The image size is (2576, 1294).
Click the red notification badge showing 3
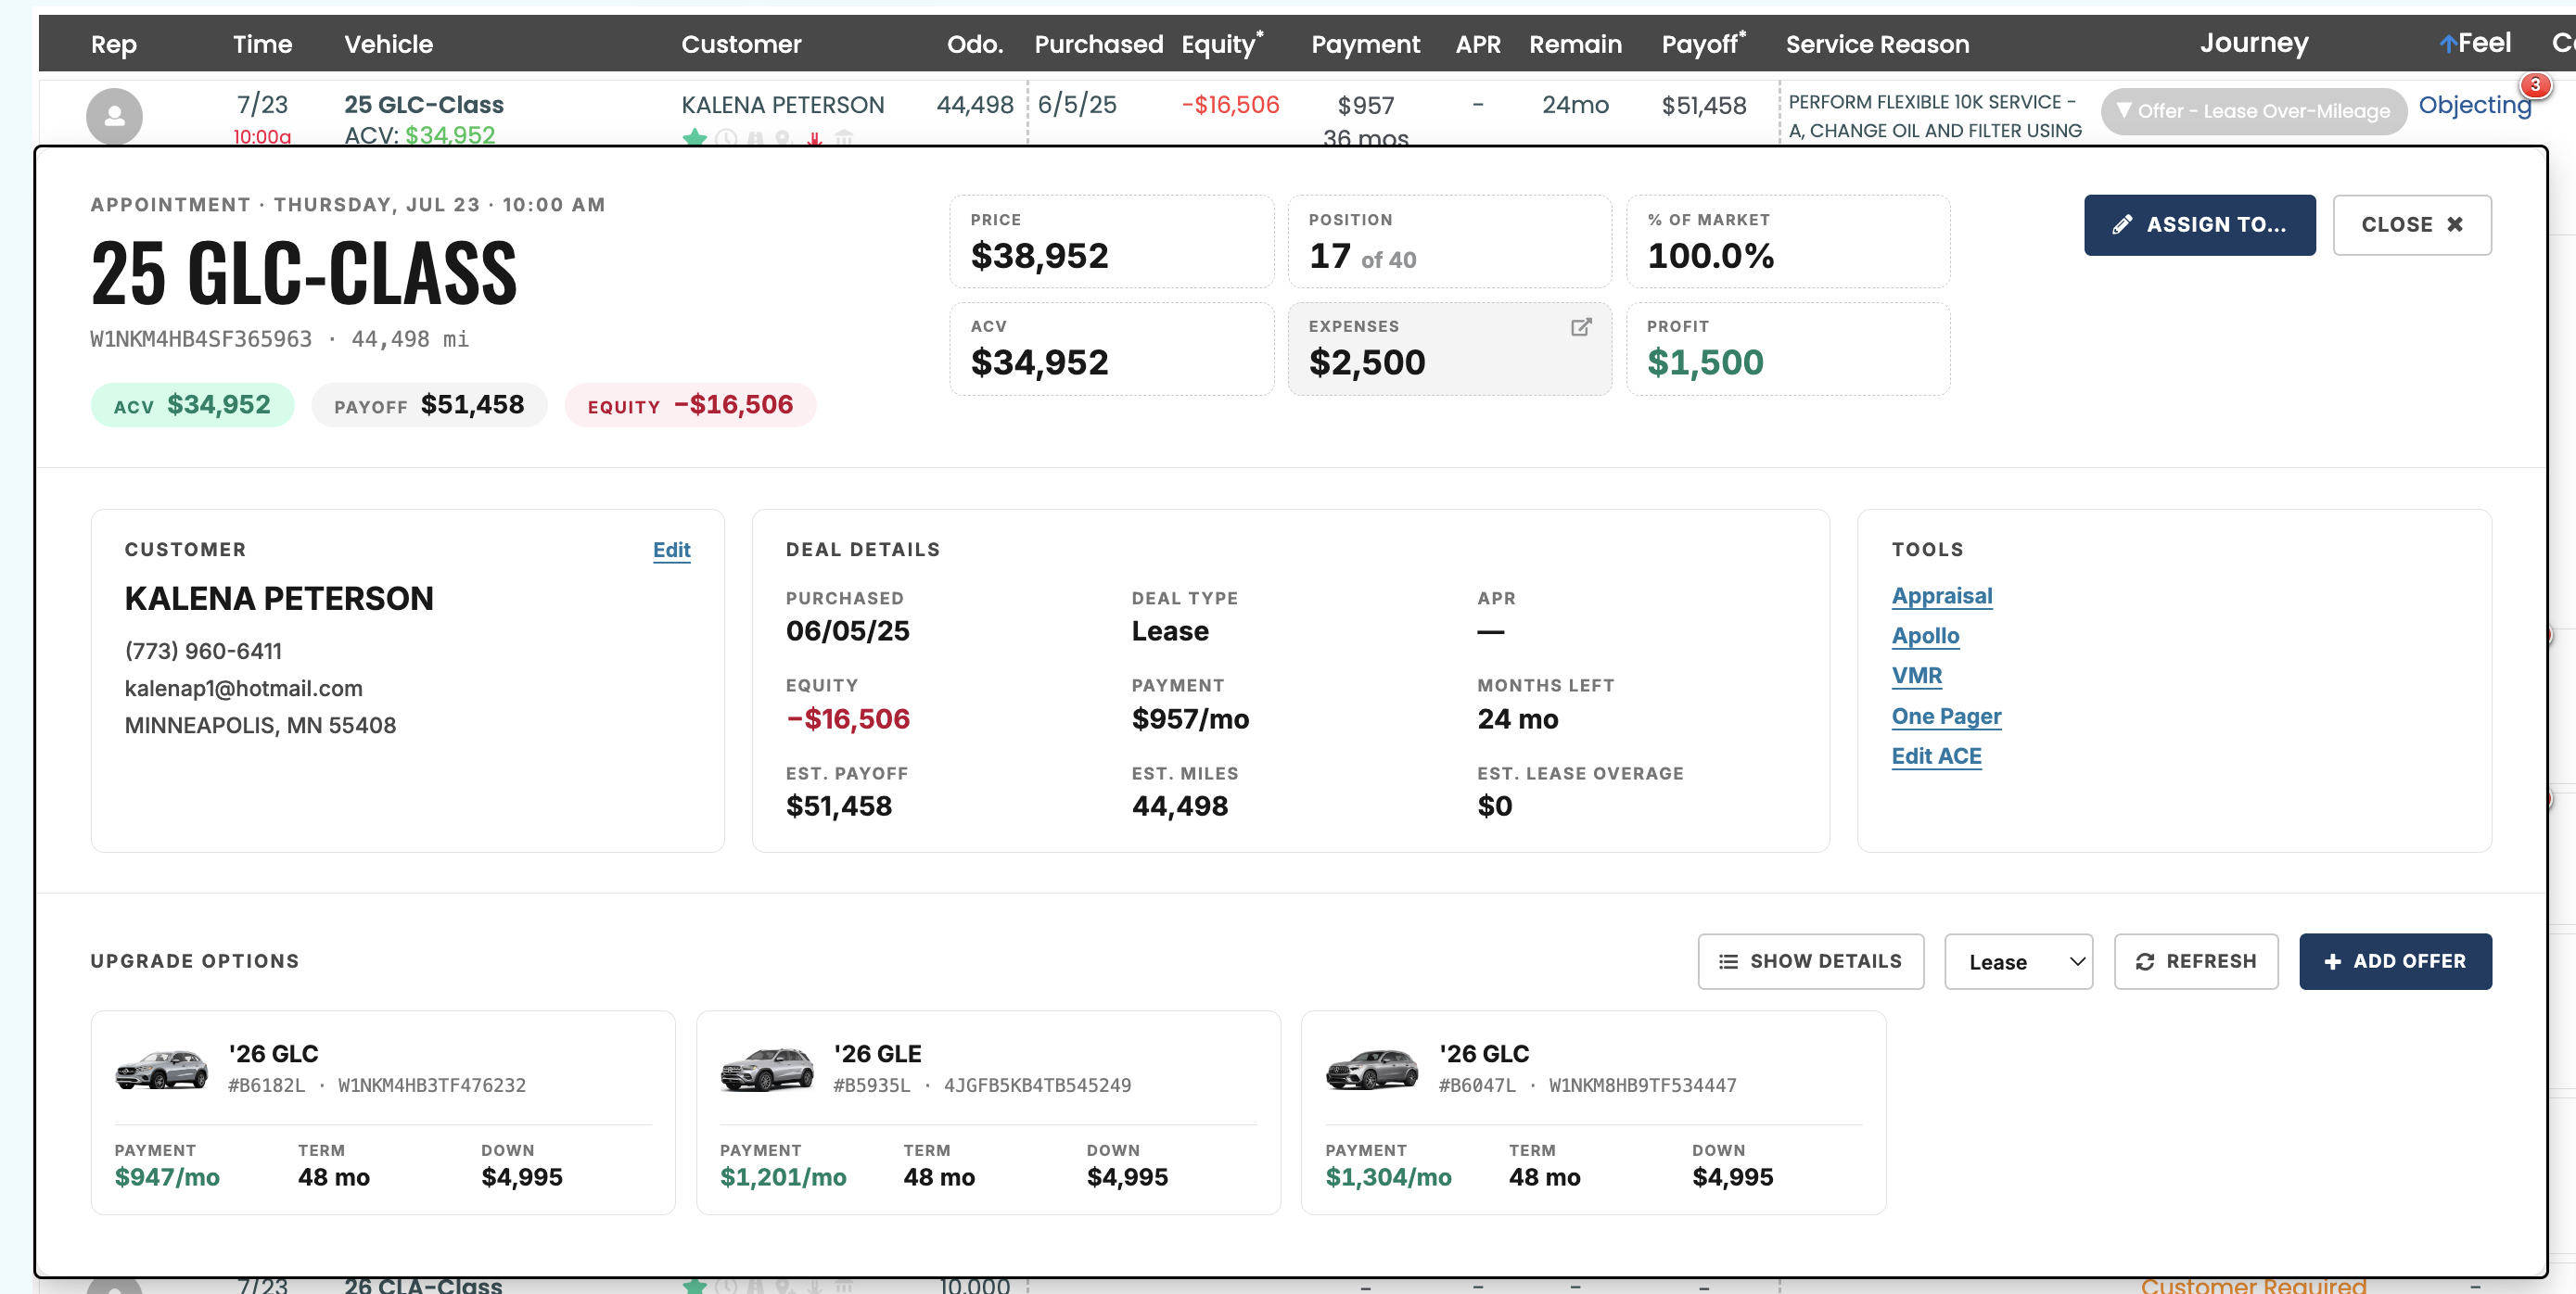pyautogui.click(x=2534, y=85)
